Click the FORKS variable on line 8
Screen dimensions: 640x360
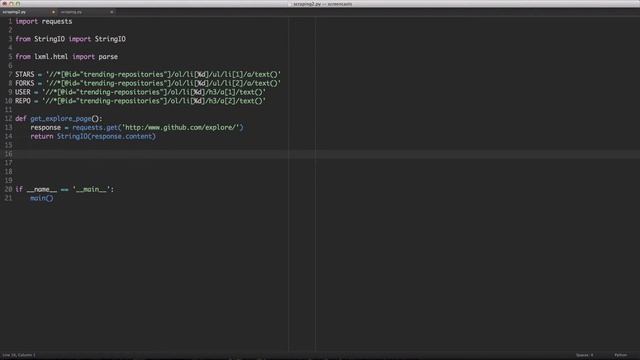pos(24,83)
